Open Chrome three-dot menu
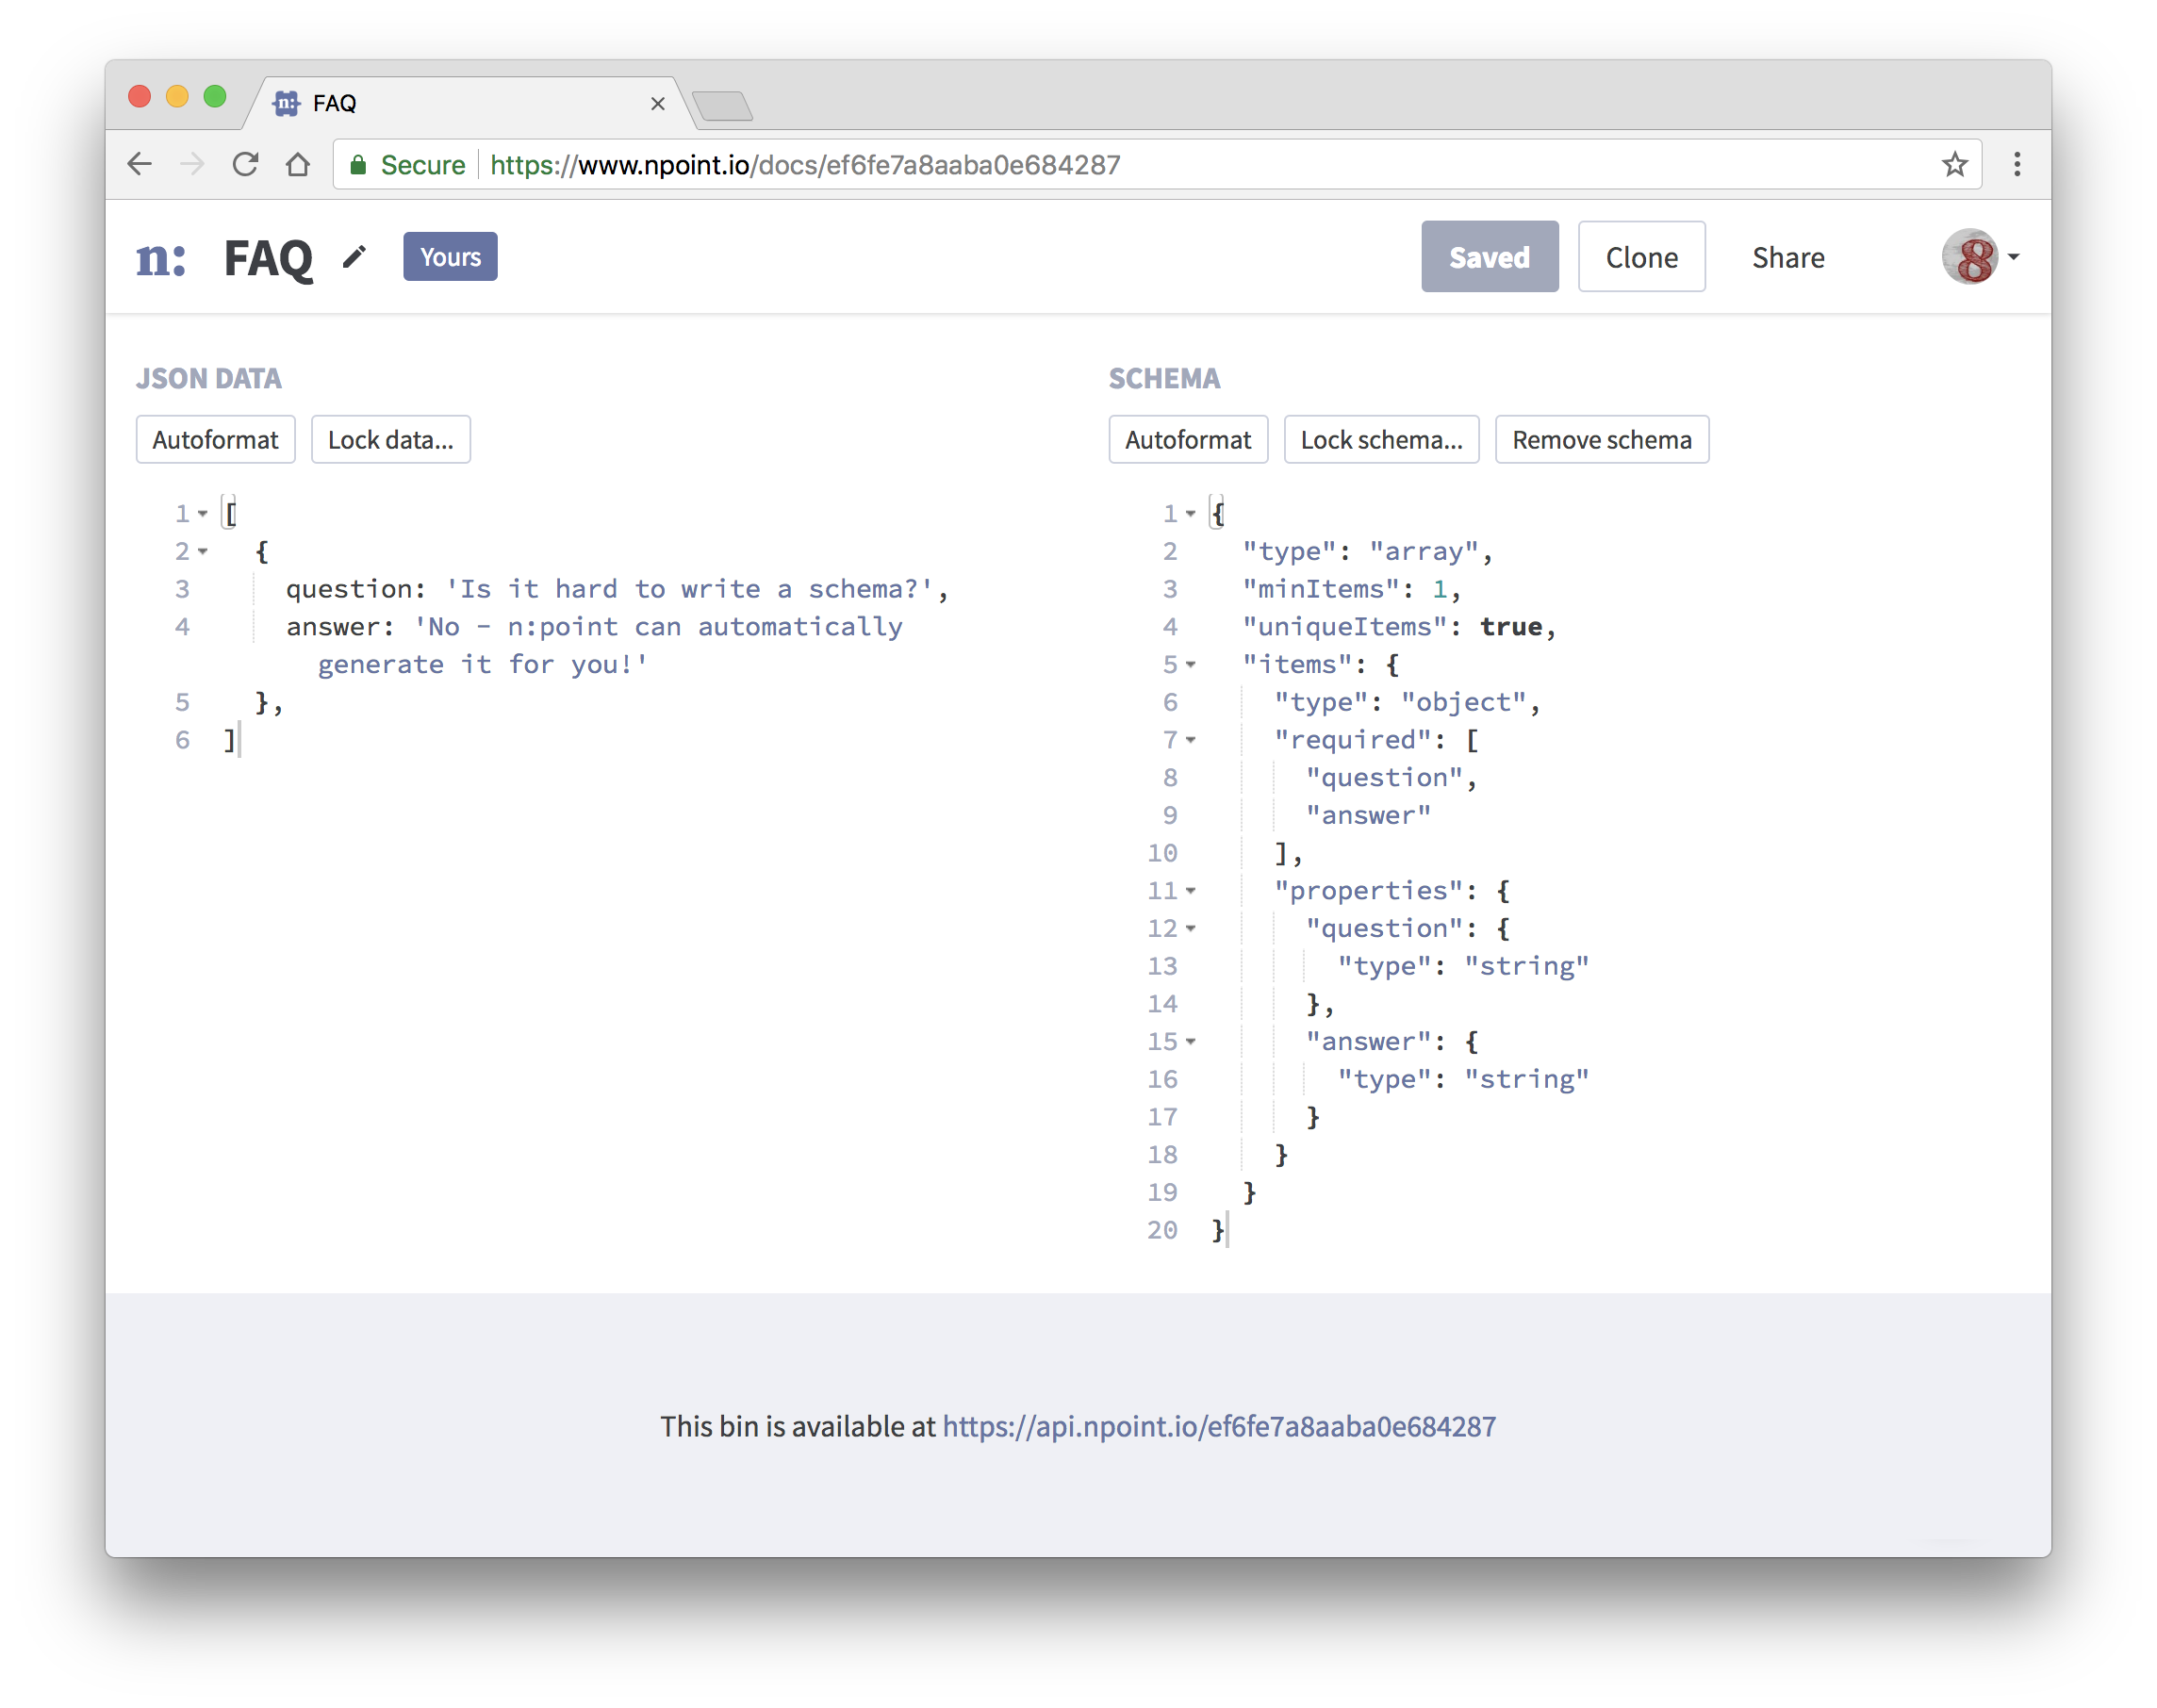The height and width of the screenshot is (1708, 2157). coord(2016,164)
